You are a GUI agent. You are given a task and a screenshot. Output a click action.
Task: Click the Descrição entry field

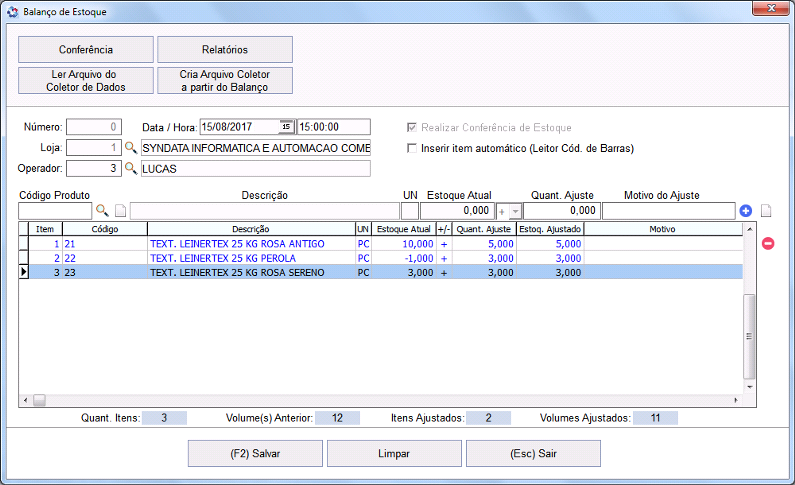265,211
